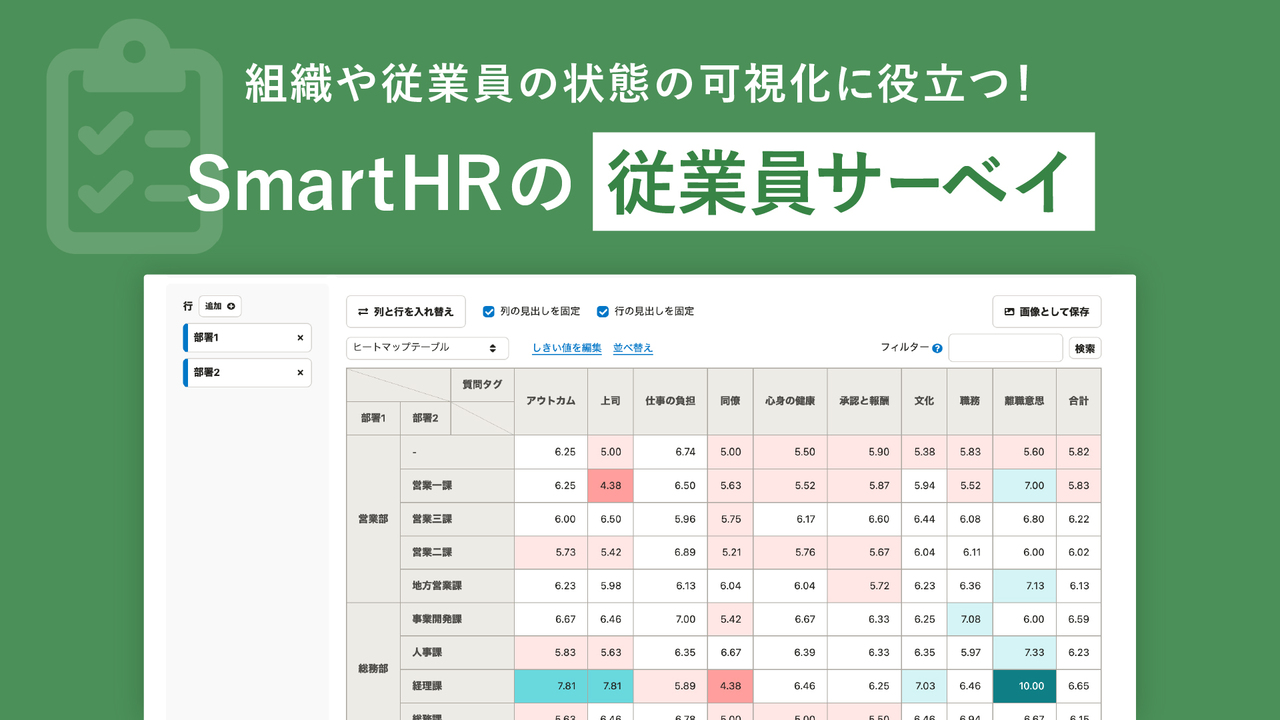Click the 7.33 cell in 人事課 row

point(1024,653)
